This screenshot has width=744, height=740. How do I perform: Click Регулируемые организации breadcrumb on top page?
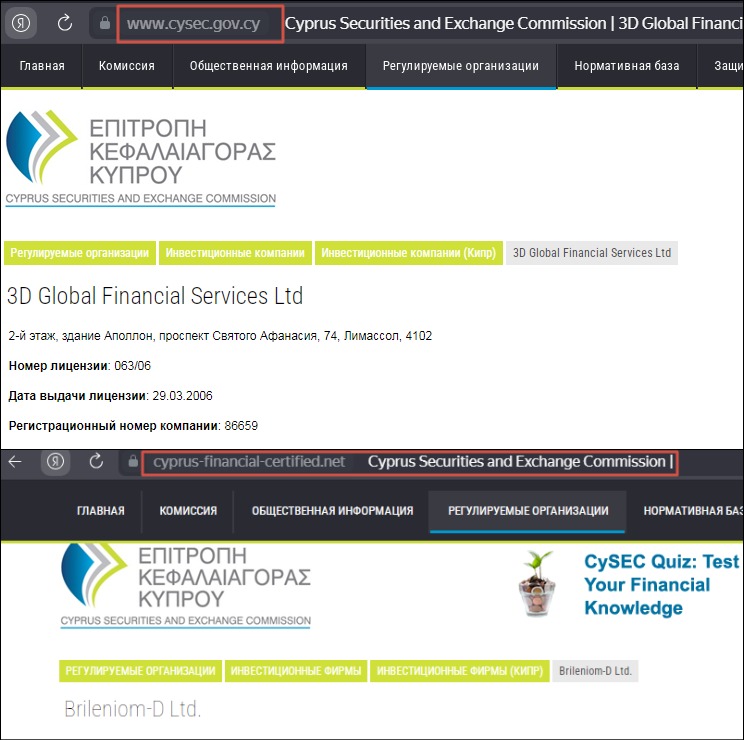pos(80,253)
